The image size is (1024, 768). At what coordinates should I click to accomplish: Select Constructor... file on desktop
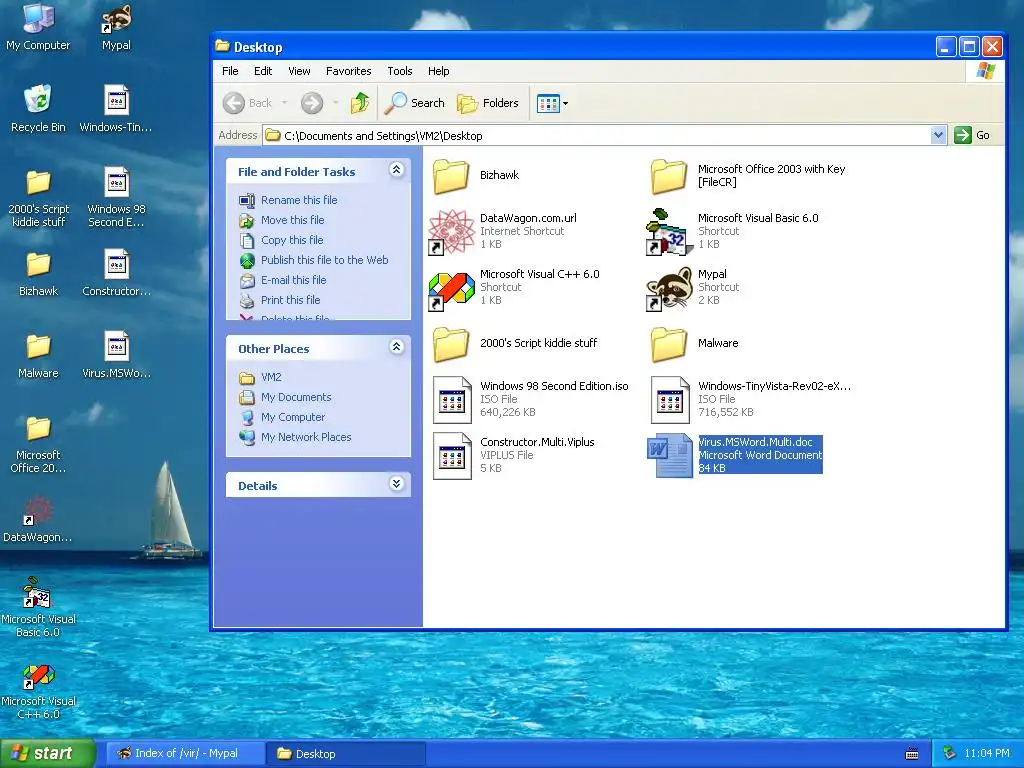point(116,272)
